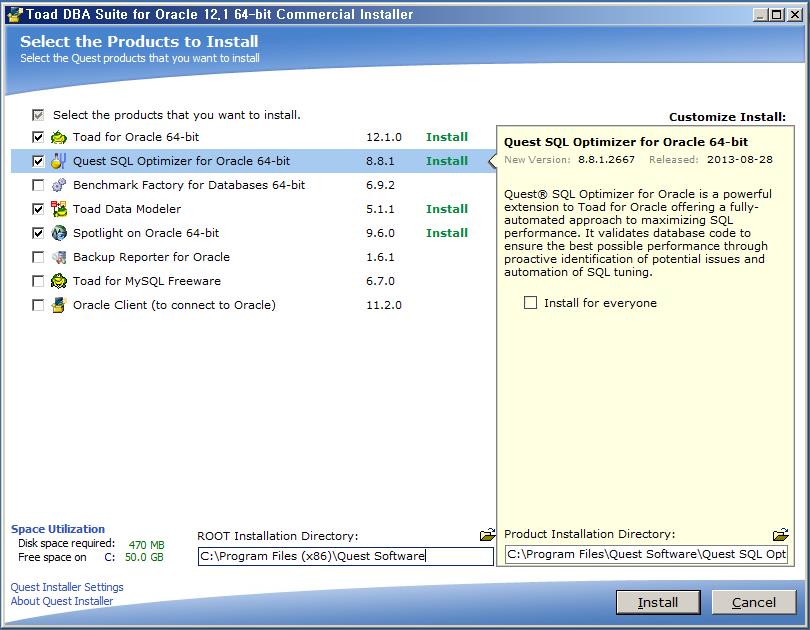Image resolution: width=810 pixels, height=630 pixels.
Task: Click the Backup Reporter for Oracle icon
Action: coord(59,257)
